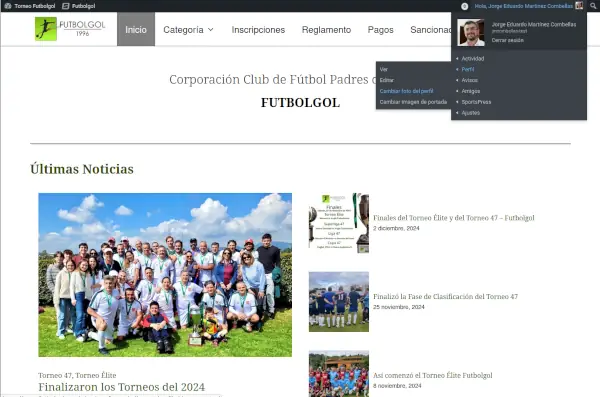Image resolution: width=600 pixels, height=397 pixels.
Task: Select Perfil in the account submenu
Action: click(468, 69)
